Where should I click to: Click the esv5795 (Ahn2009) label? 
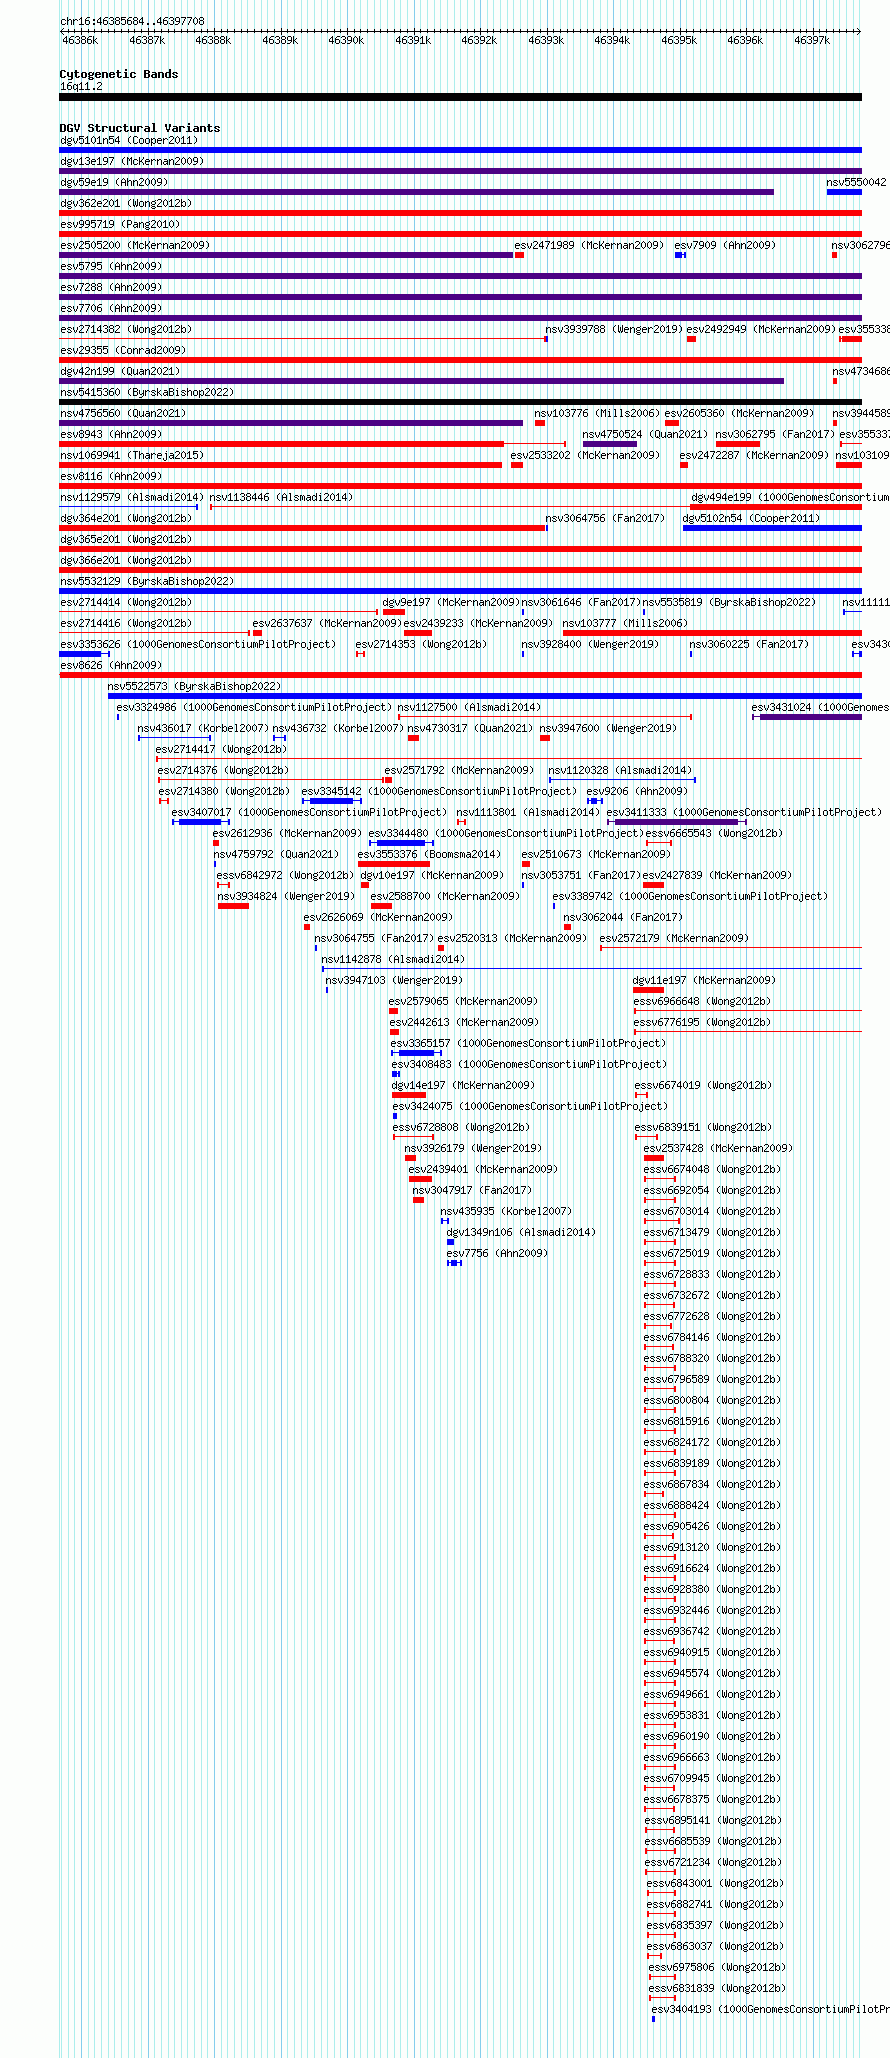[111, 266]
